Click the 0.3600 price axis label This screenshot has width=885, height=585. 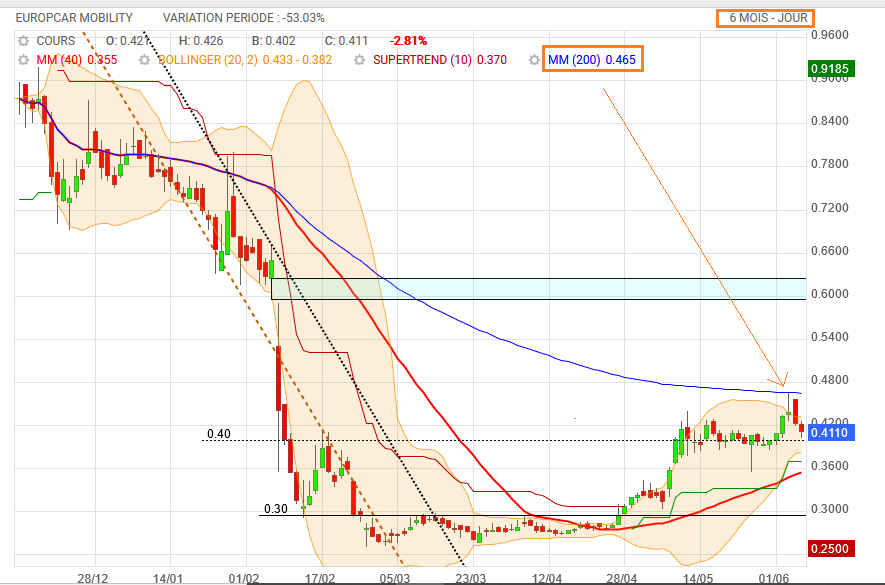830,466
